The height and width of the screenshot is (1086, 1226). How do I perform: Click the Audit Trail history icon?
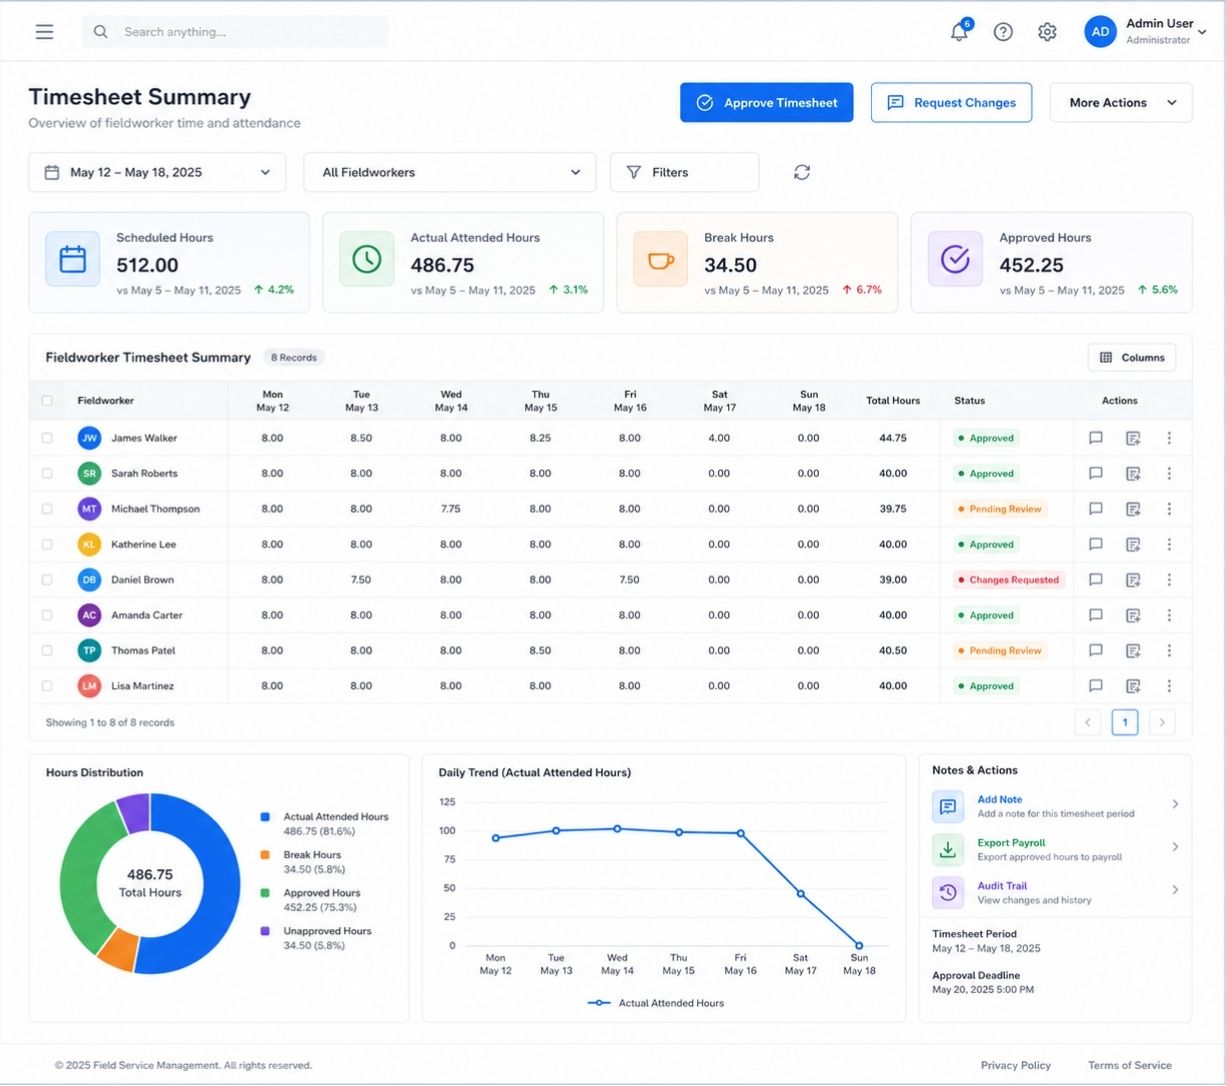[x=948, y=892]
